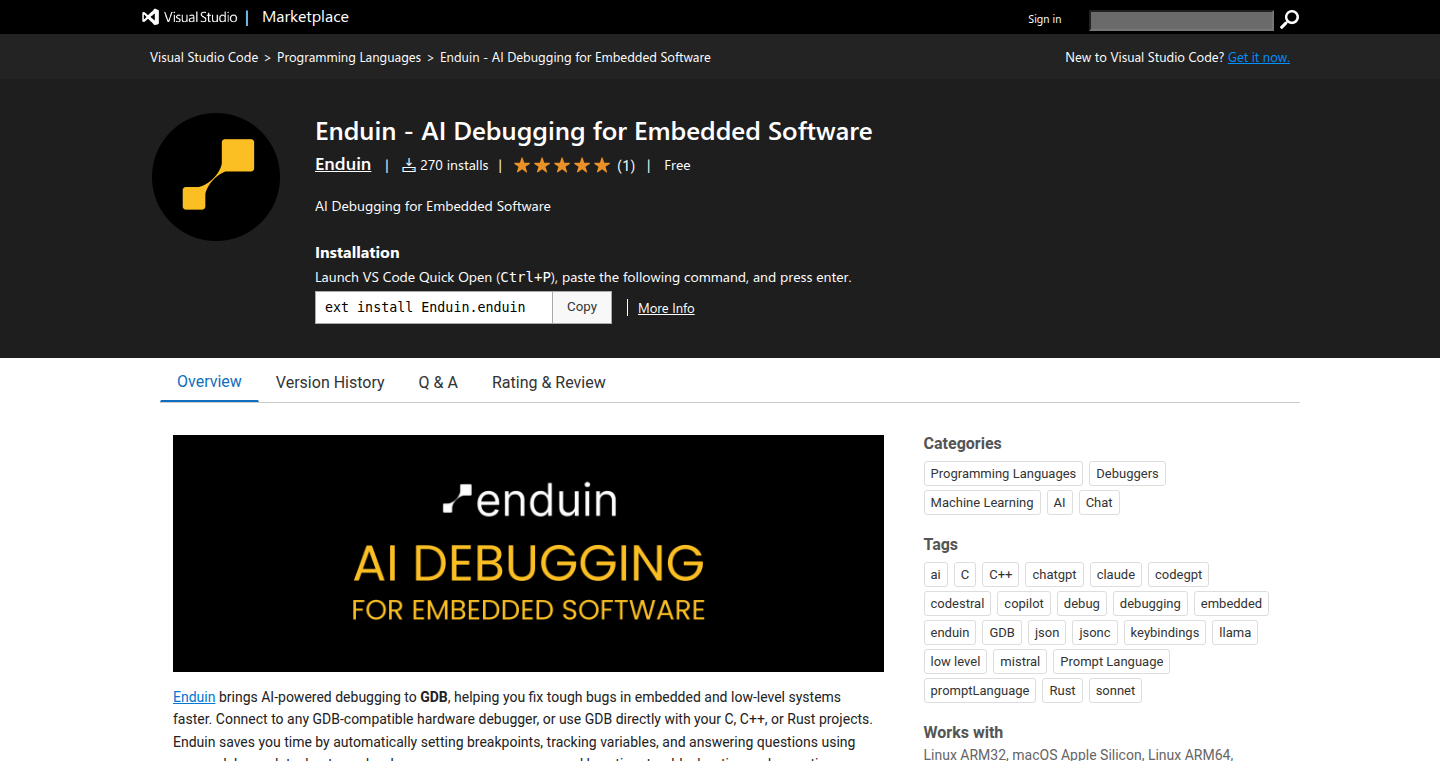Image resolution: width=1440 pixels, height=761 pixels.
Task: Select the Overview tab
Action: (209, 382)
